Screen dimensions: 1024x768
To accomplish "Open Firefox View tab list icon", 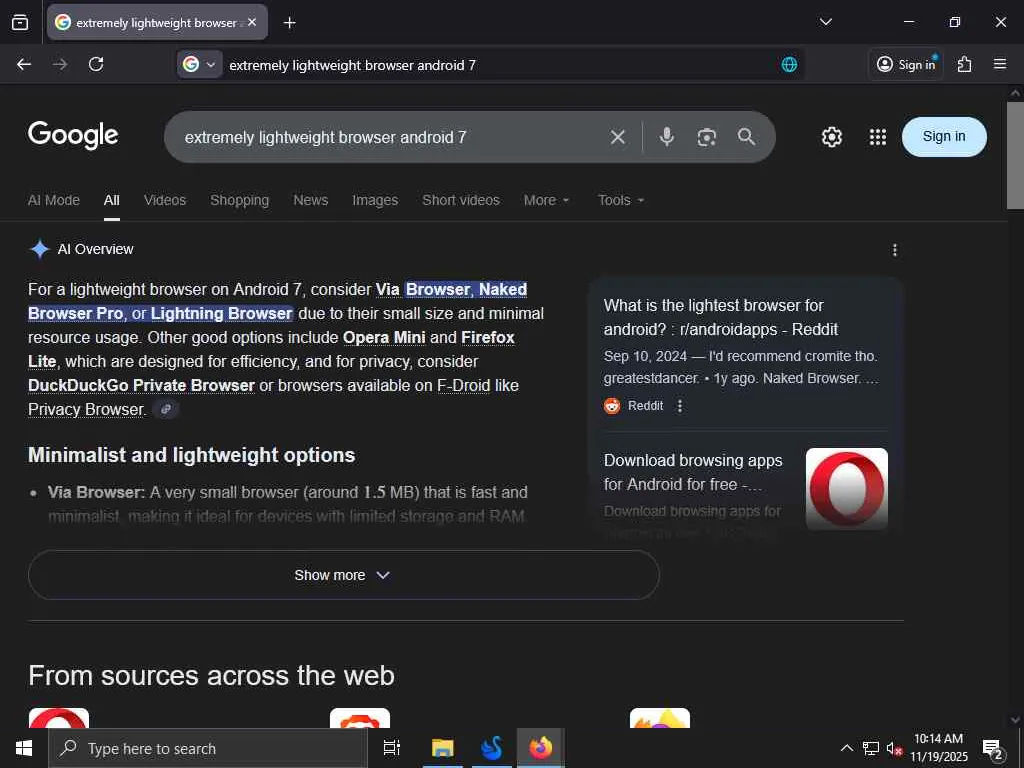I will [20, 22].
